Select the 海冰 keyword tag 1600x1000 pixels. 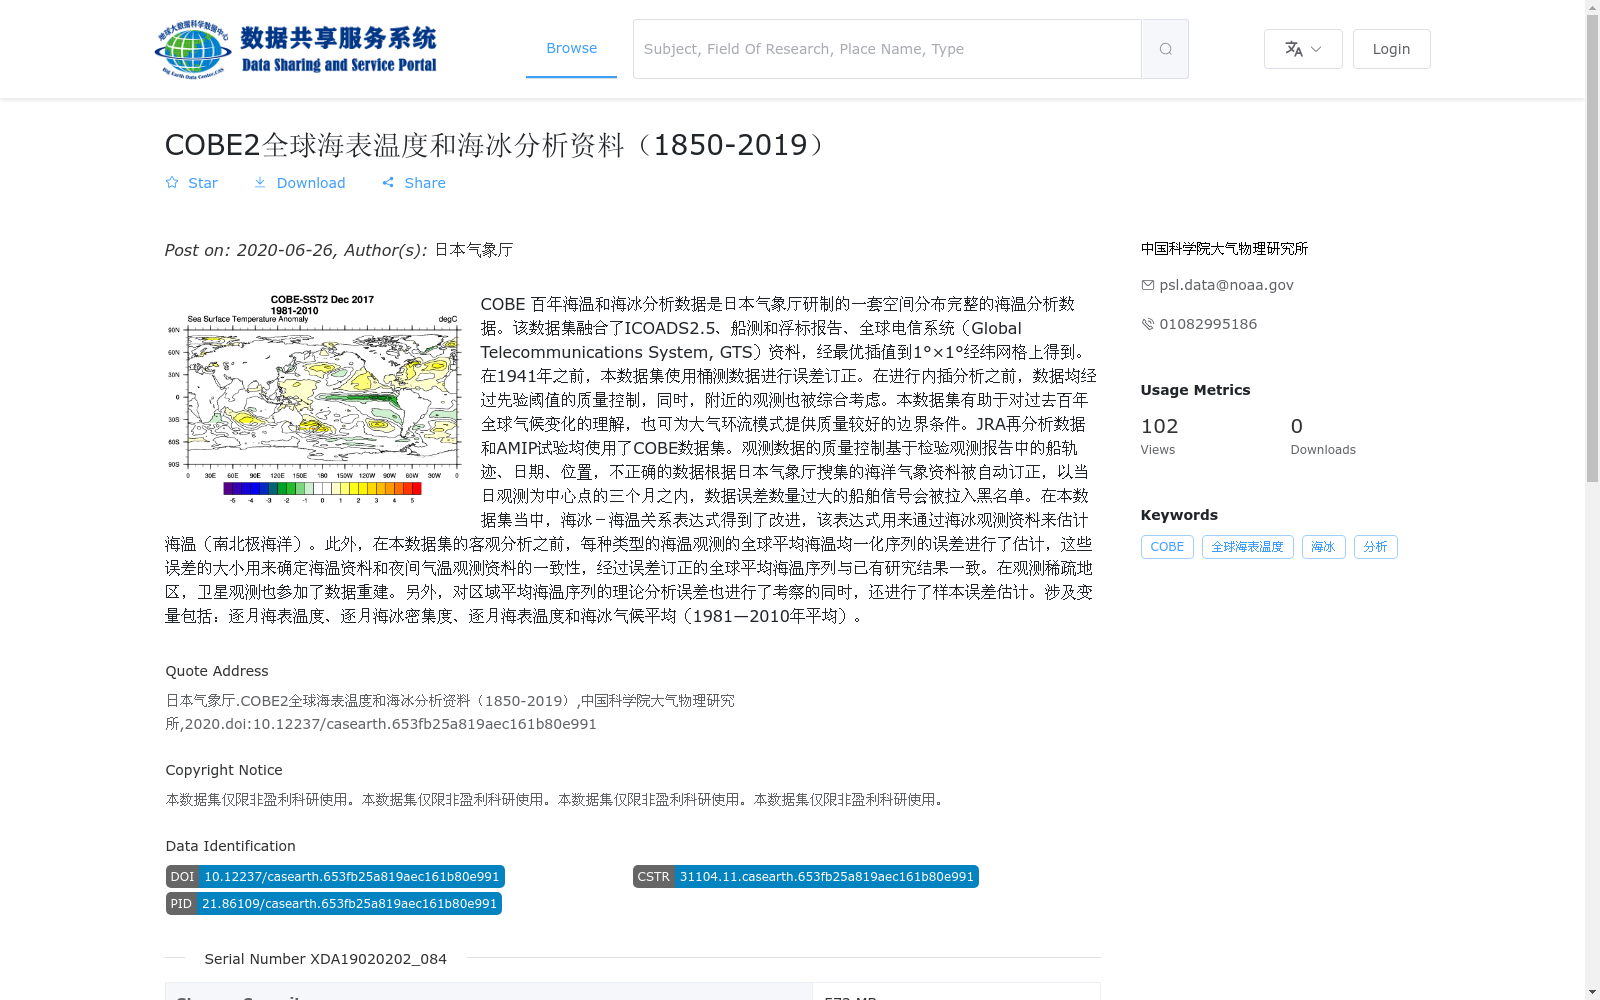1323,547
